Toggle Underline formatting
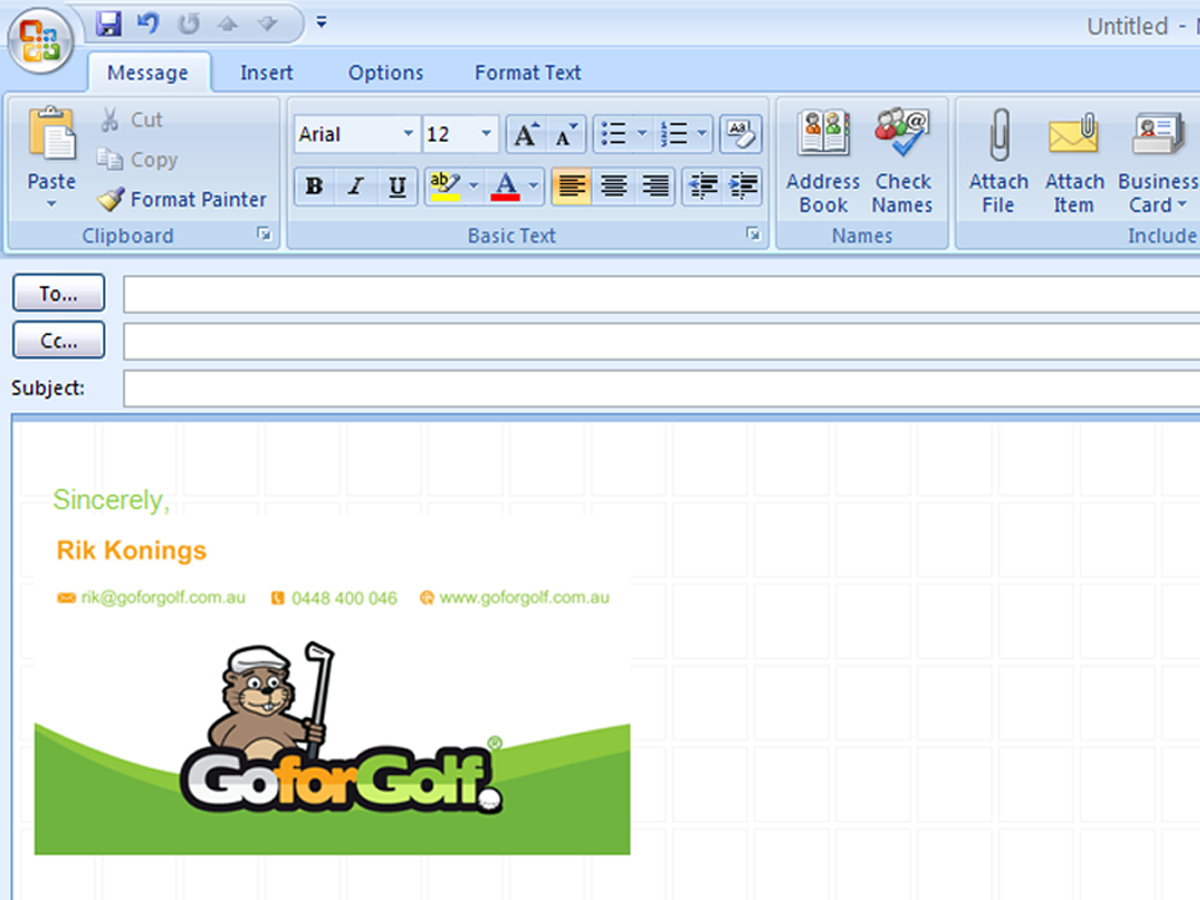 (x=397, y=186)
